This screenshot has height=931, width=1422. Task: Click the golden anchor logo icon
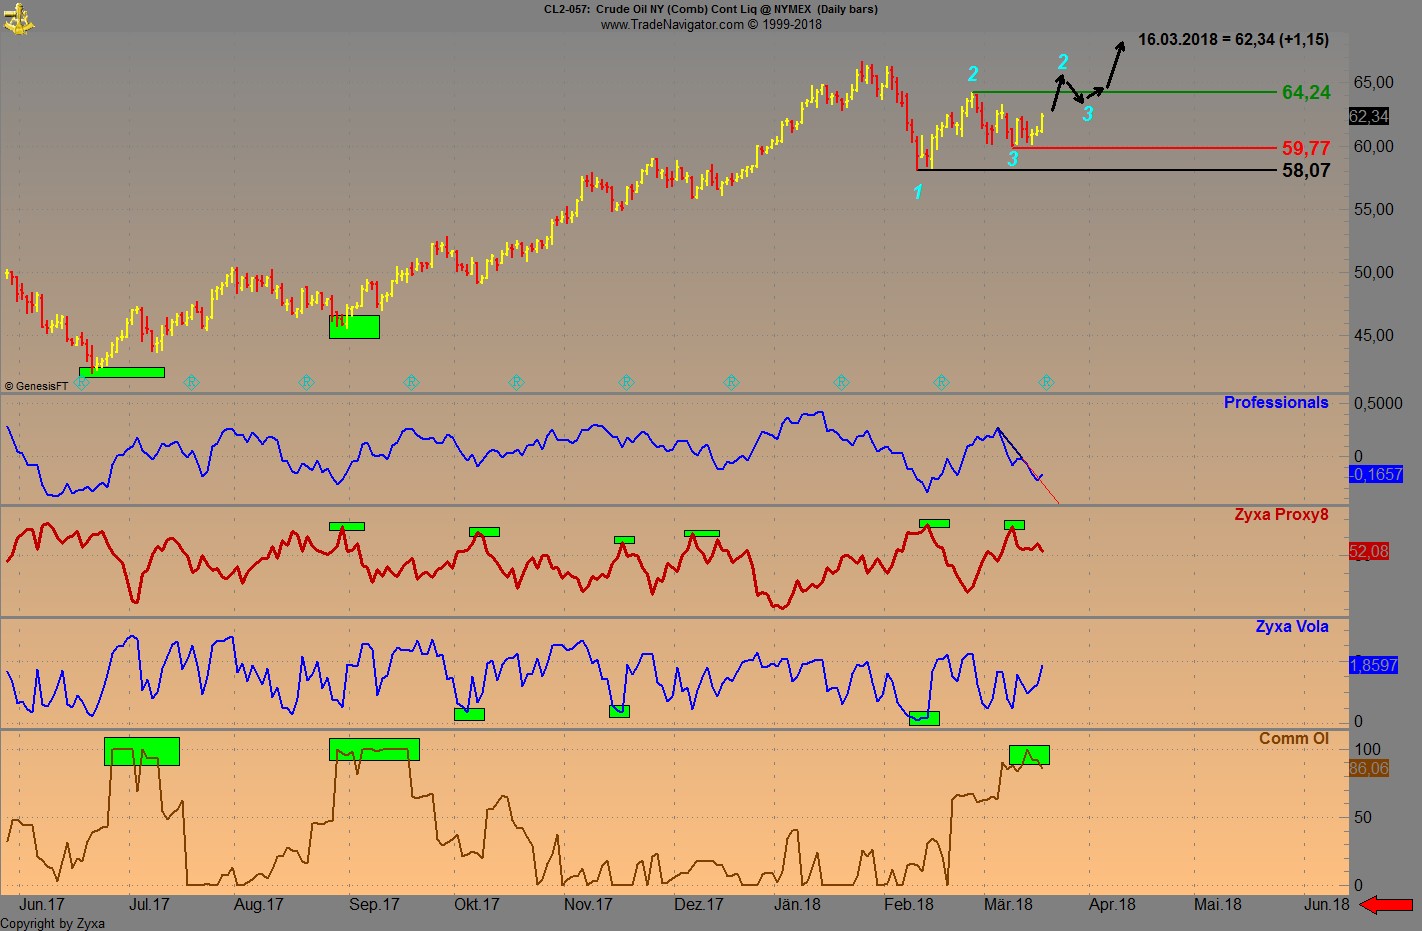coord(18,18)
